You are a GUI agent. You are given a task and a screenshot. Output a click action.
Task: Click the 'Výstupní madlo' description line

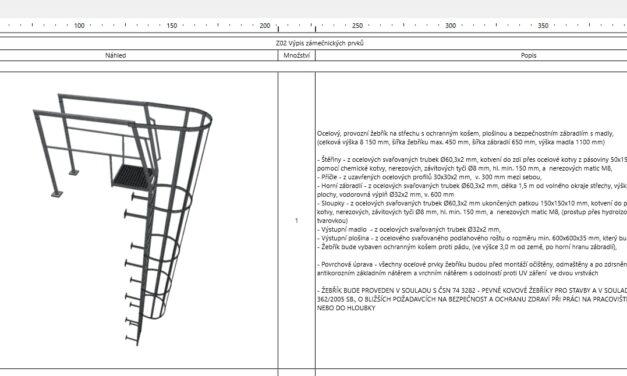[x=409, y=229]
